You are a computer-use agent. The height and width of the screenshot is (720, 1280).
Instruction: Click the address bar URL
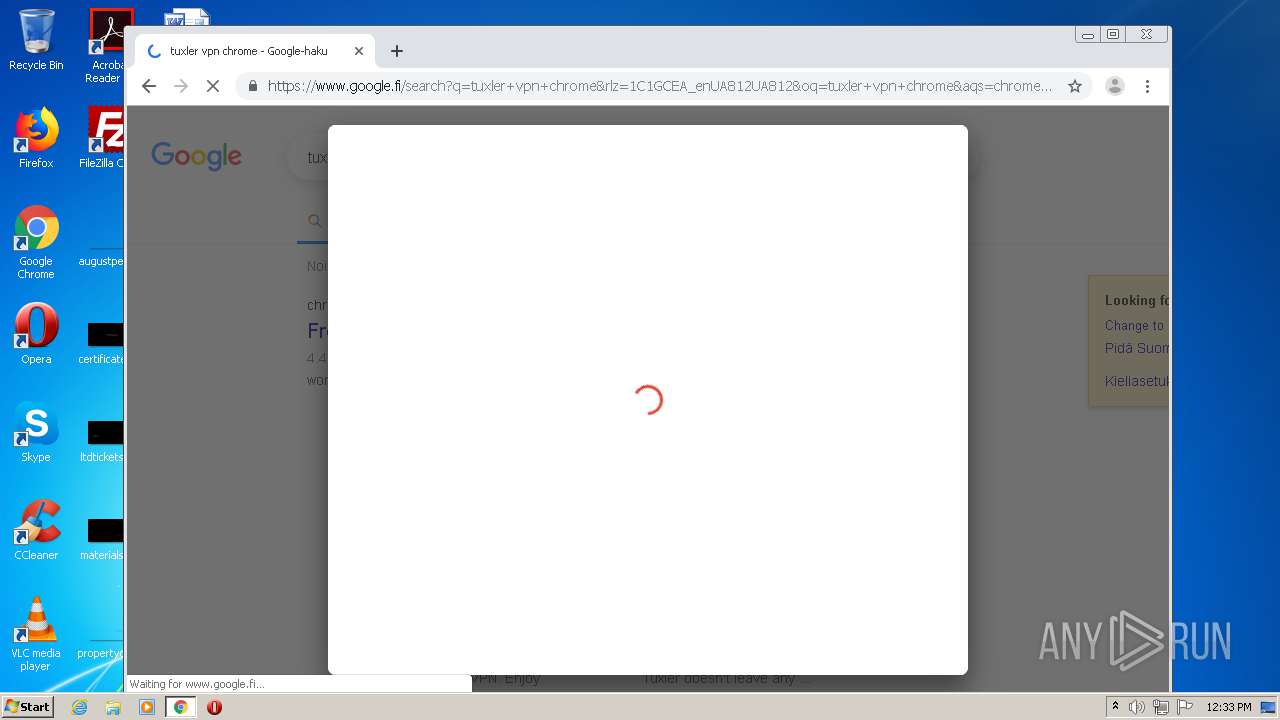[660, 86]
